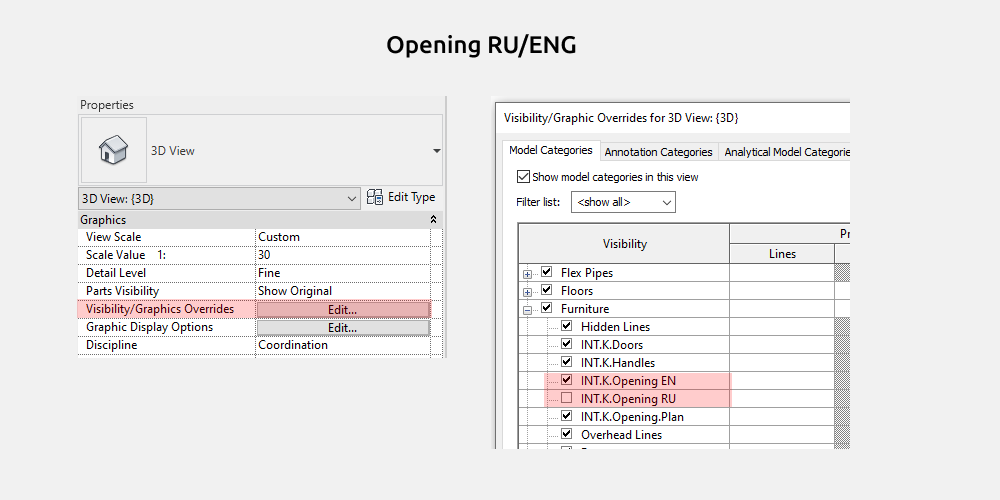
Task: Click Edit for Visibility/Graphics Overrides
Action: 342,310
